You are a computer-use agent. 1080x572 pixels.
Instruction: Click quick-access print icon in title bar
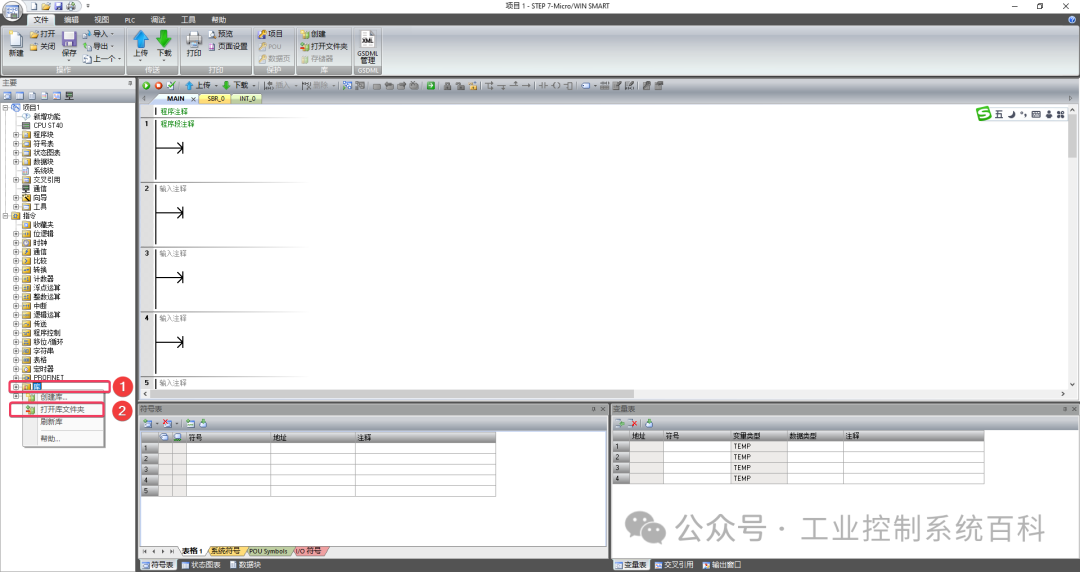(x=71, y=6)
